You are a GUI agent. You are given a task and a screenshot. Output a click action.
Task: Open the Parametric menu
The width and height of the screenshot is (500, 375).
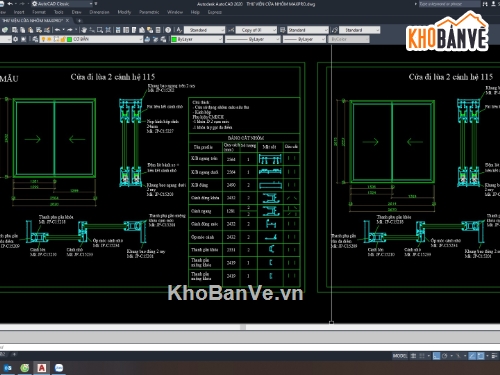pos(149,12)
